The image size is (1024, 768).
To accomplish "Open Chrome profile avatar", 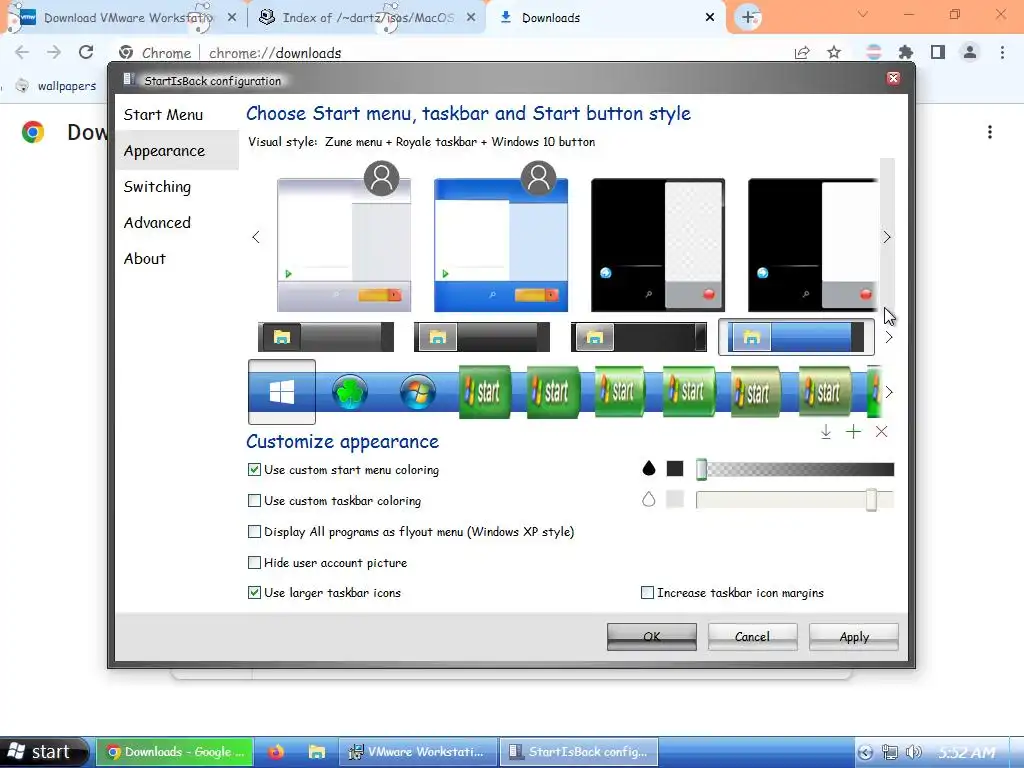I will click(970, 52).
